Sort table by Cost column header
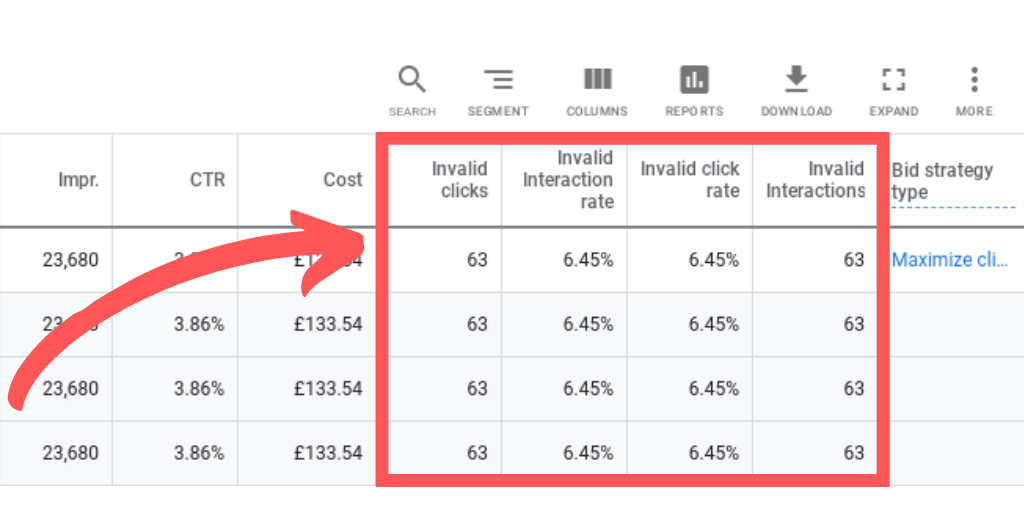 coord(342,180)
